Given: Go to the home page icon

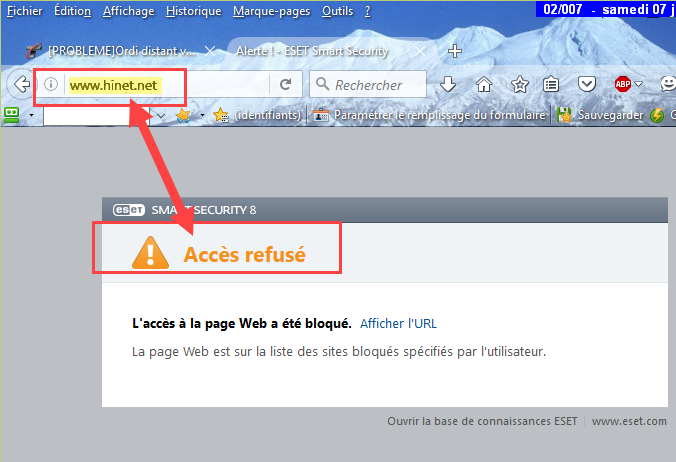Looking at the screenshot, I should click(x=484, y=84).
